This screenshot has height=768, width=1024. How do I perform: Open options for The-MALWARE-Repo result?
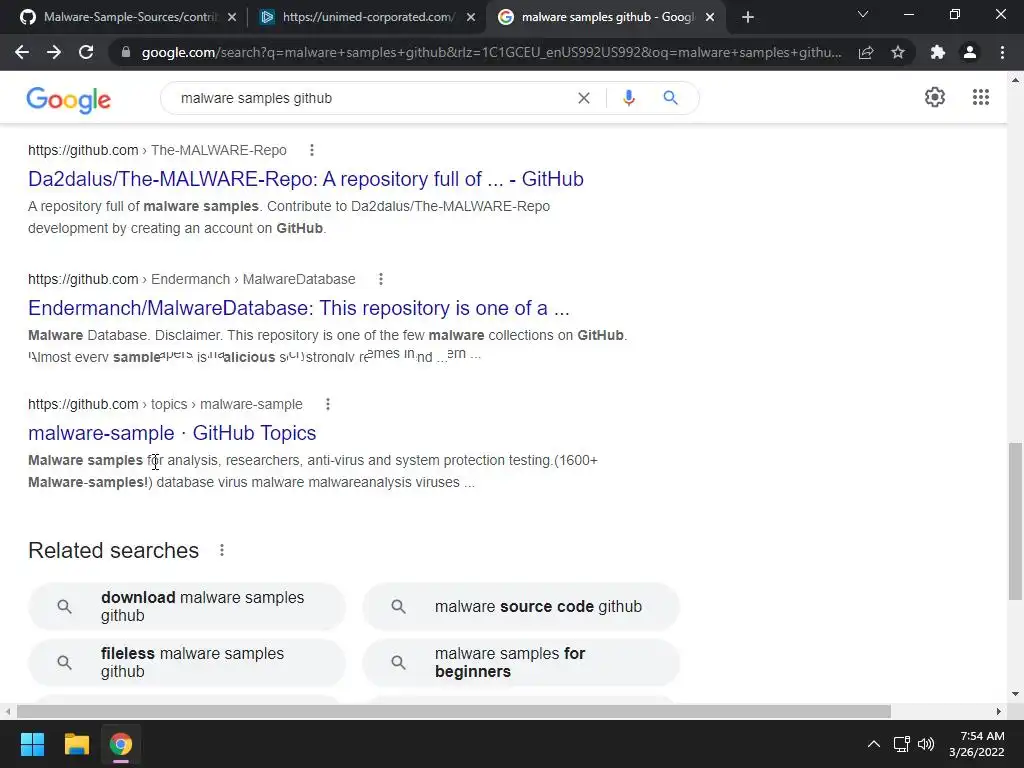(x=312, y=150)
